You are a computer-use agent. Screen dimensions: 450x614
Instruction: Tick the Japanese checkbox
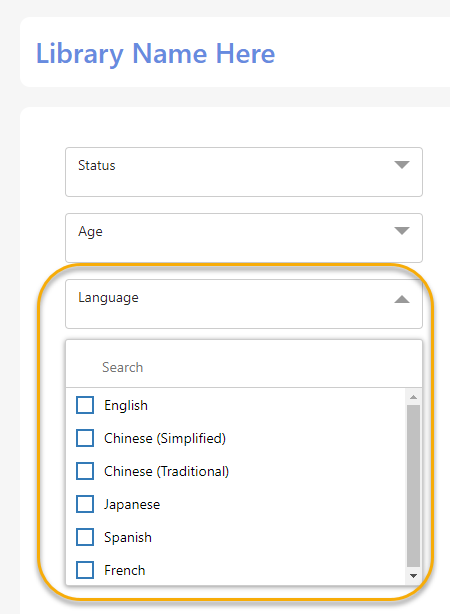(x=85, y=504)
